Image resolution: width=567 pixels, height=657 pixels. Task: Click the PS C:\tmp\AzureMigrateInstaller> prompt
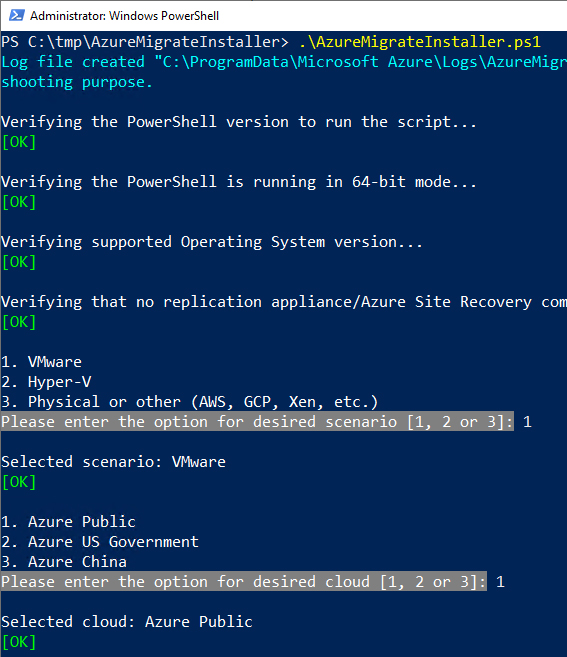145,41
